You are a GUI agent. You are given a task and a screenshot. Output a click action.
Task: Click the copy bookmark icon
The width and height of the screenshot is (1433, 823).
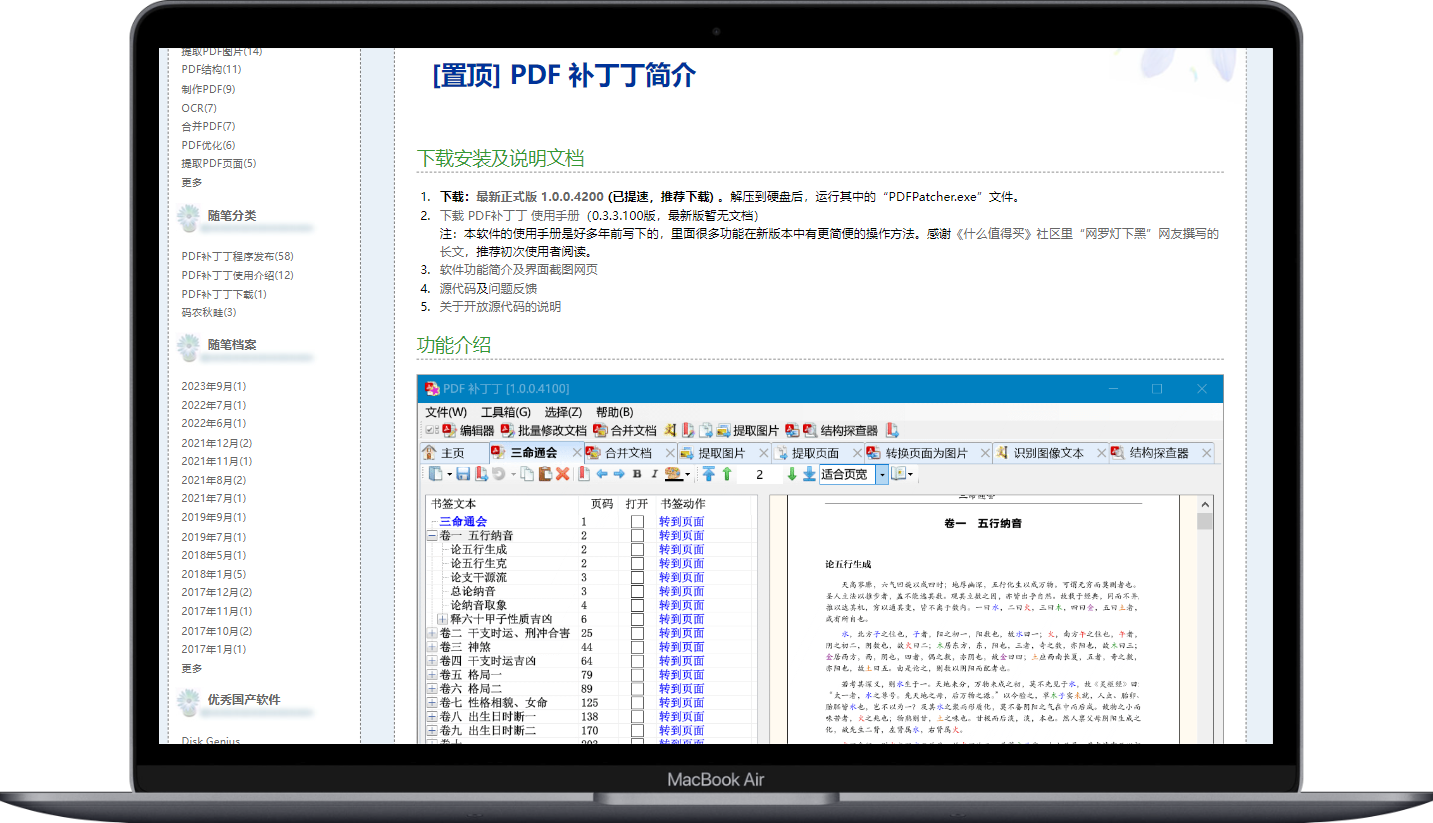pos(528,474)
